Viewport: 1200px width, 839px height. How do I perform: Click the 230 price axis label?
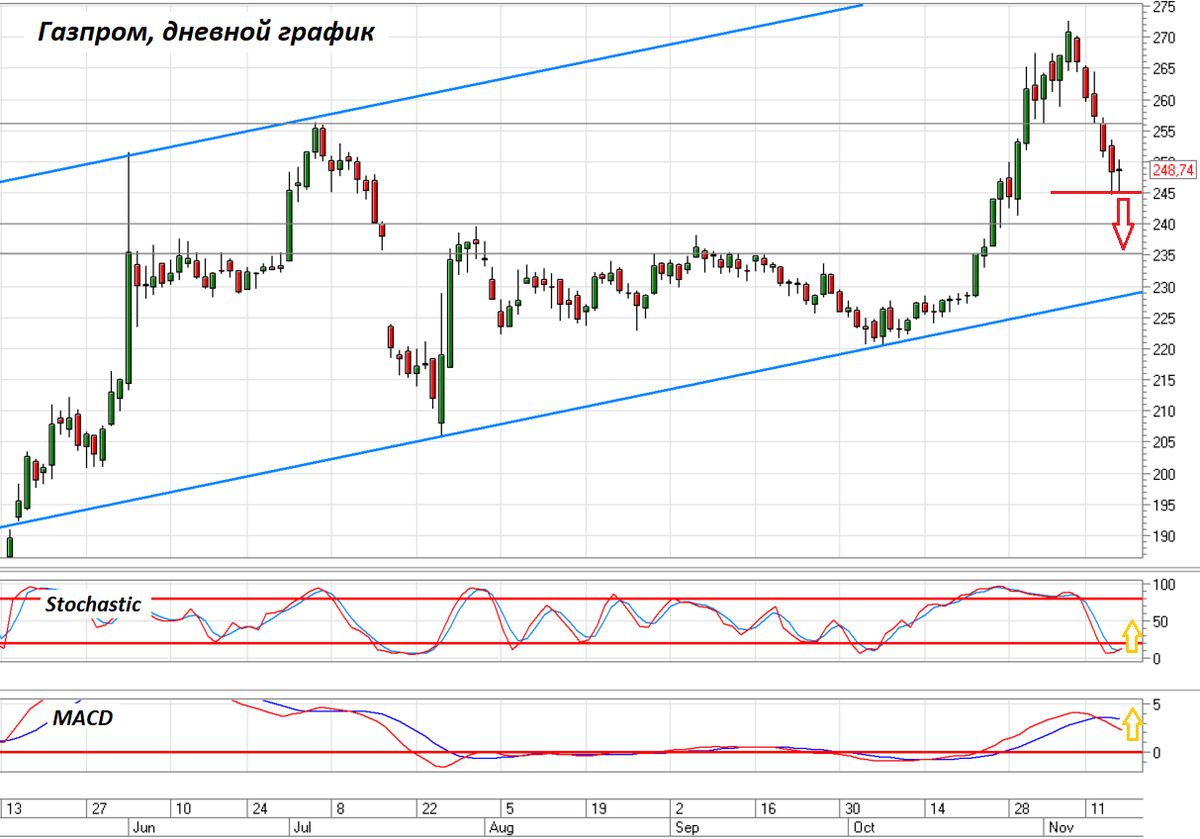[x=1163, y=287]
